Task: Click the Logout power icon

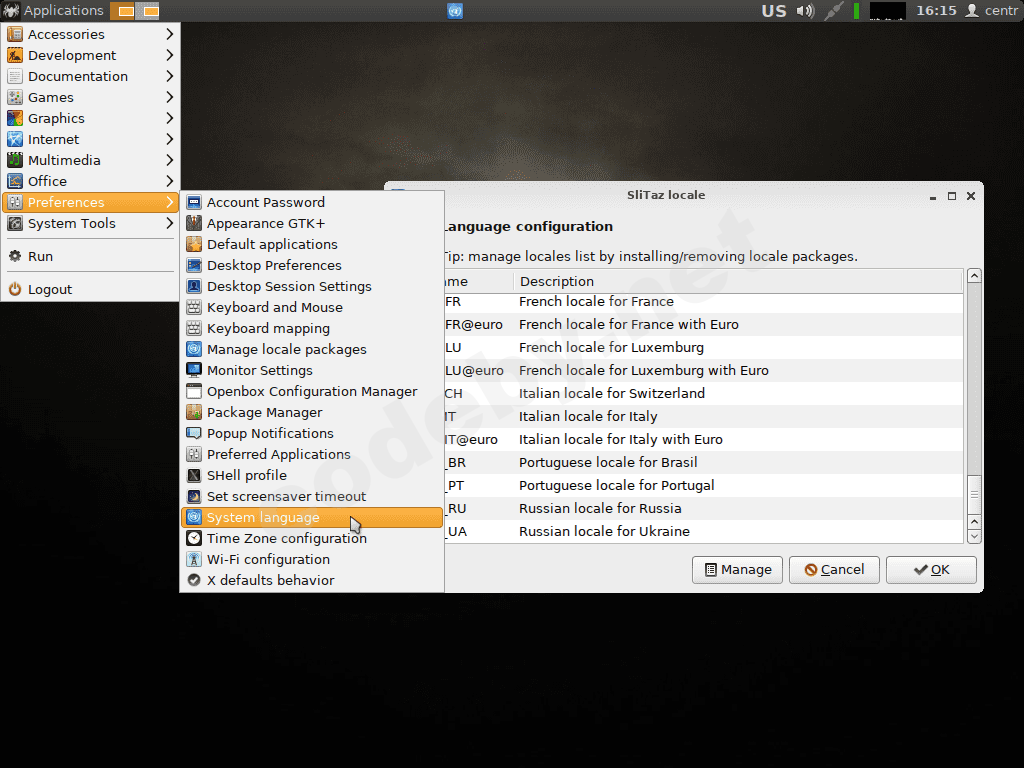Action: [14, 289]
